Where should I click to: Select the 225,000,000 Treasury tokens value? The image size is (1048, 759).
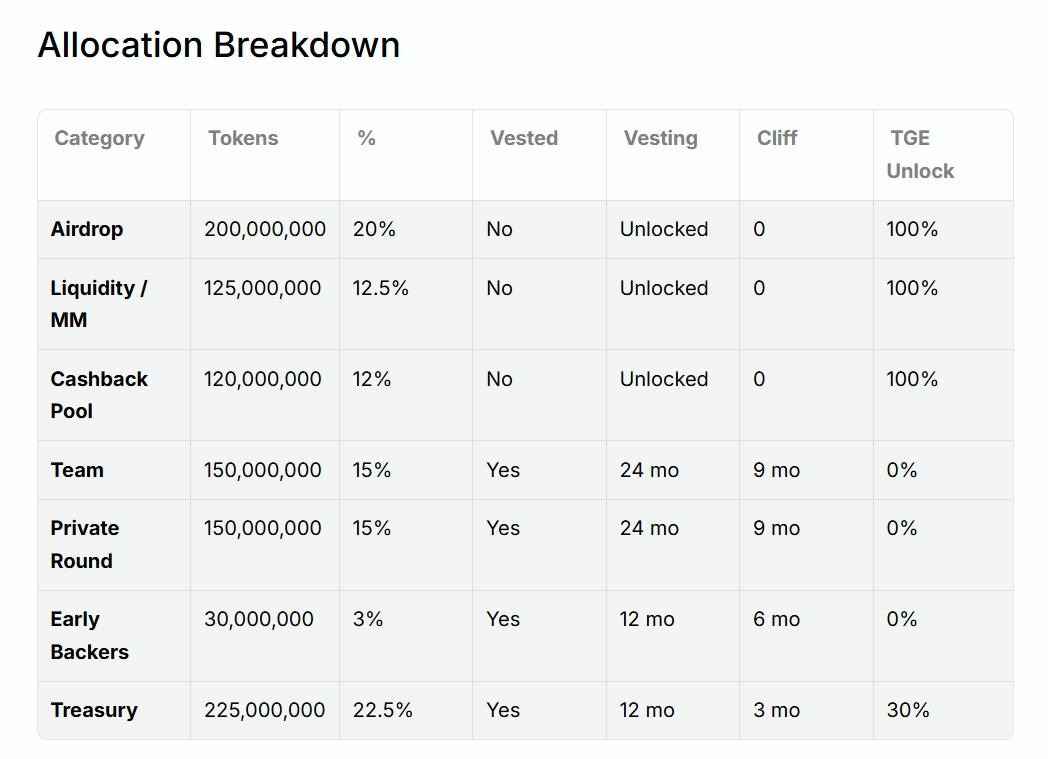(x=265, y=710)
